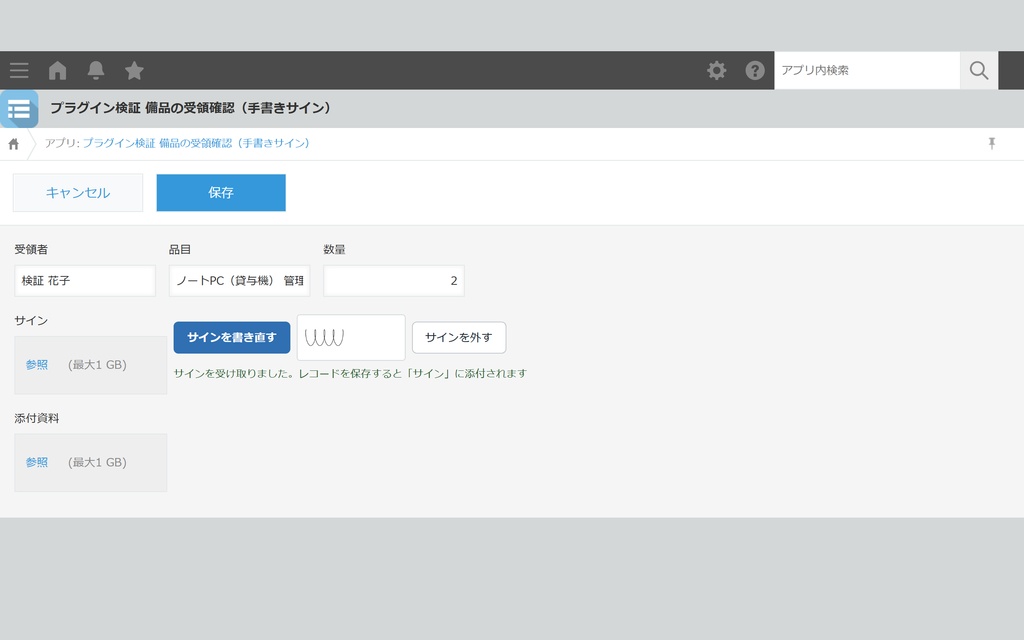1024x640 pixels.
Task: Click the 保存 button
Action: (x=221, y=193)
